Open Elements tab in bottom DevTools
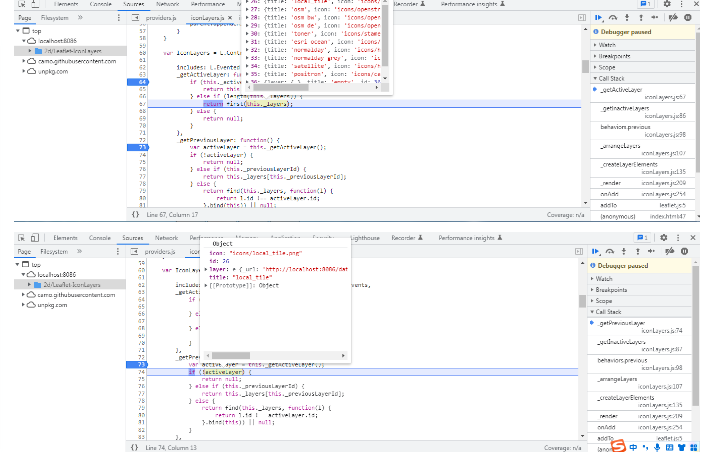This screenshot has width=715, height=452. 65,238
